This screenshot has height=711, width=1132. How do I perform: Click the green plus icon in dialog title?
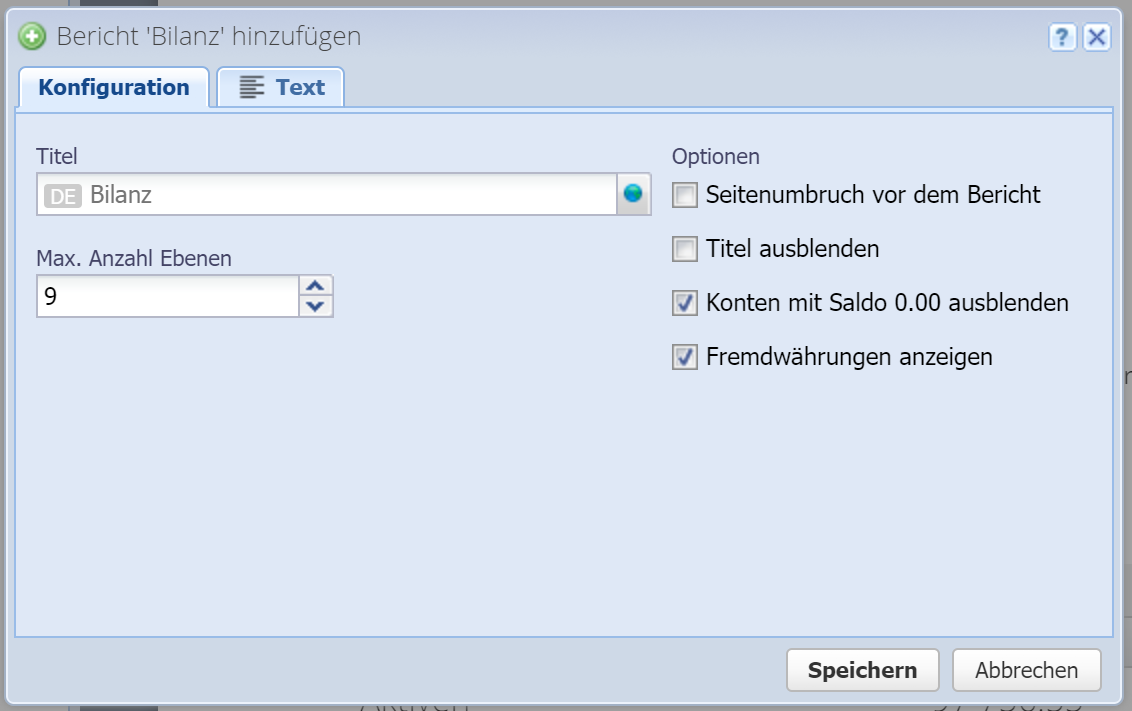(33, 37)
